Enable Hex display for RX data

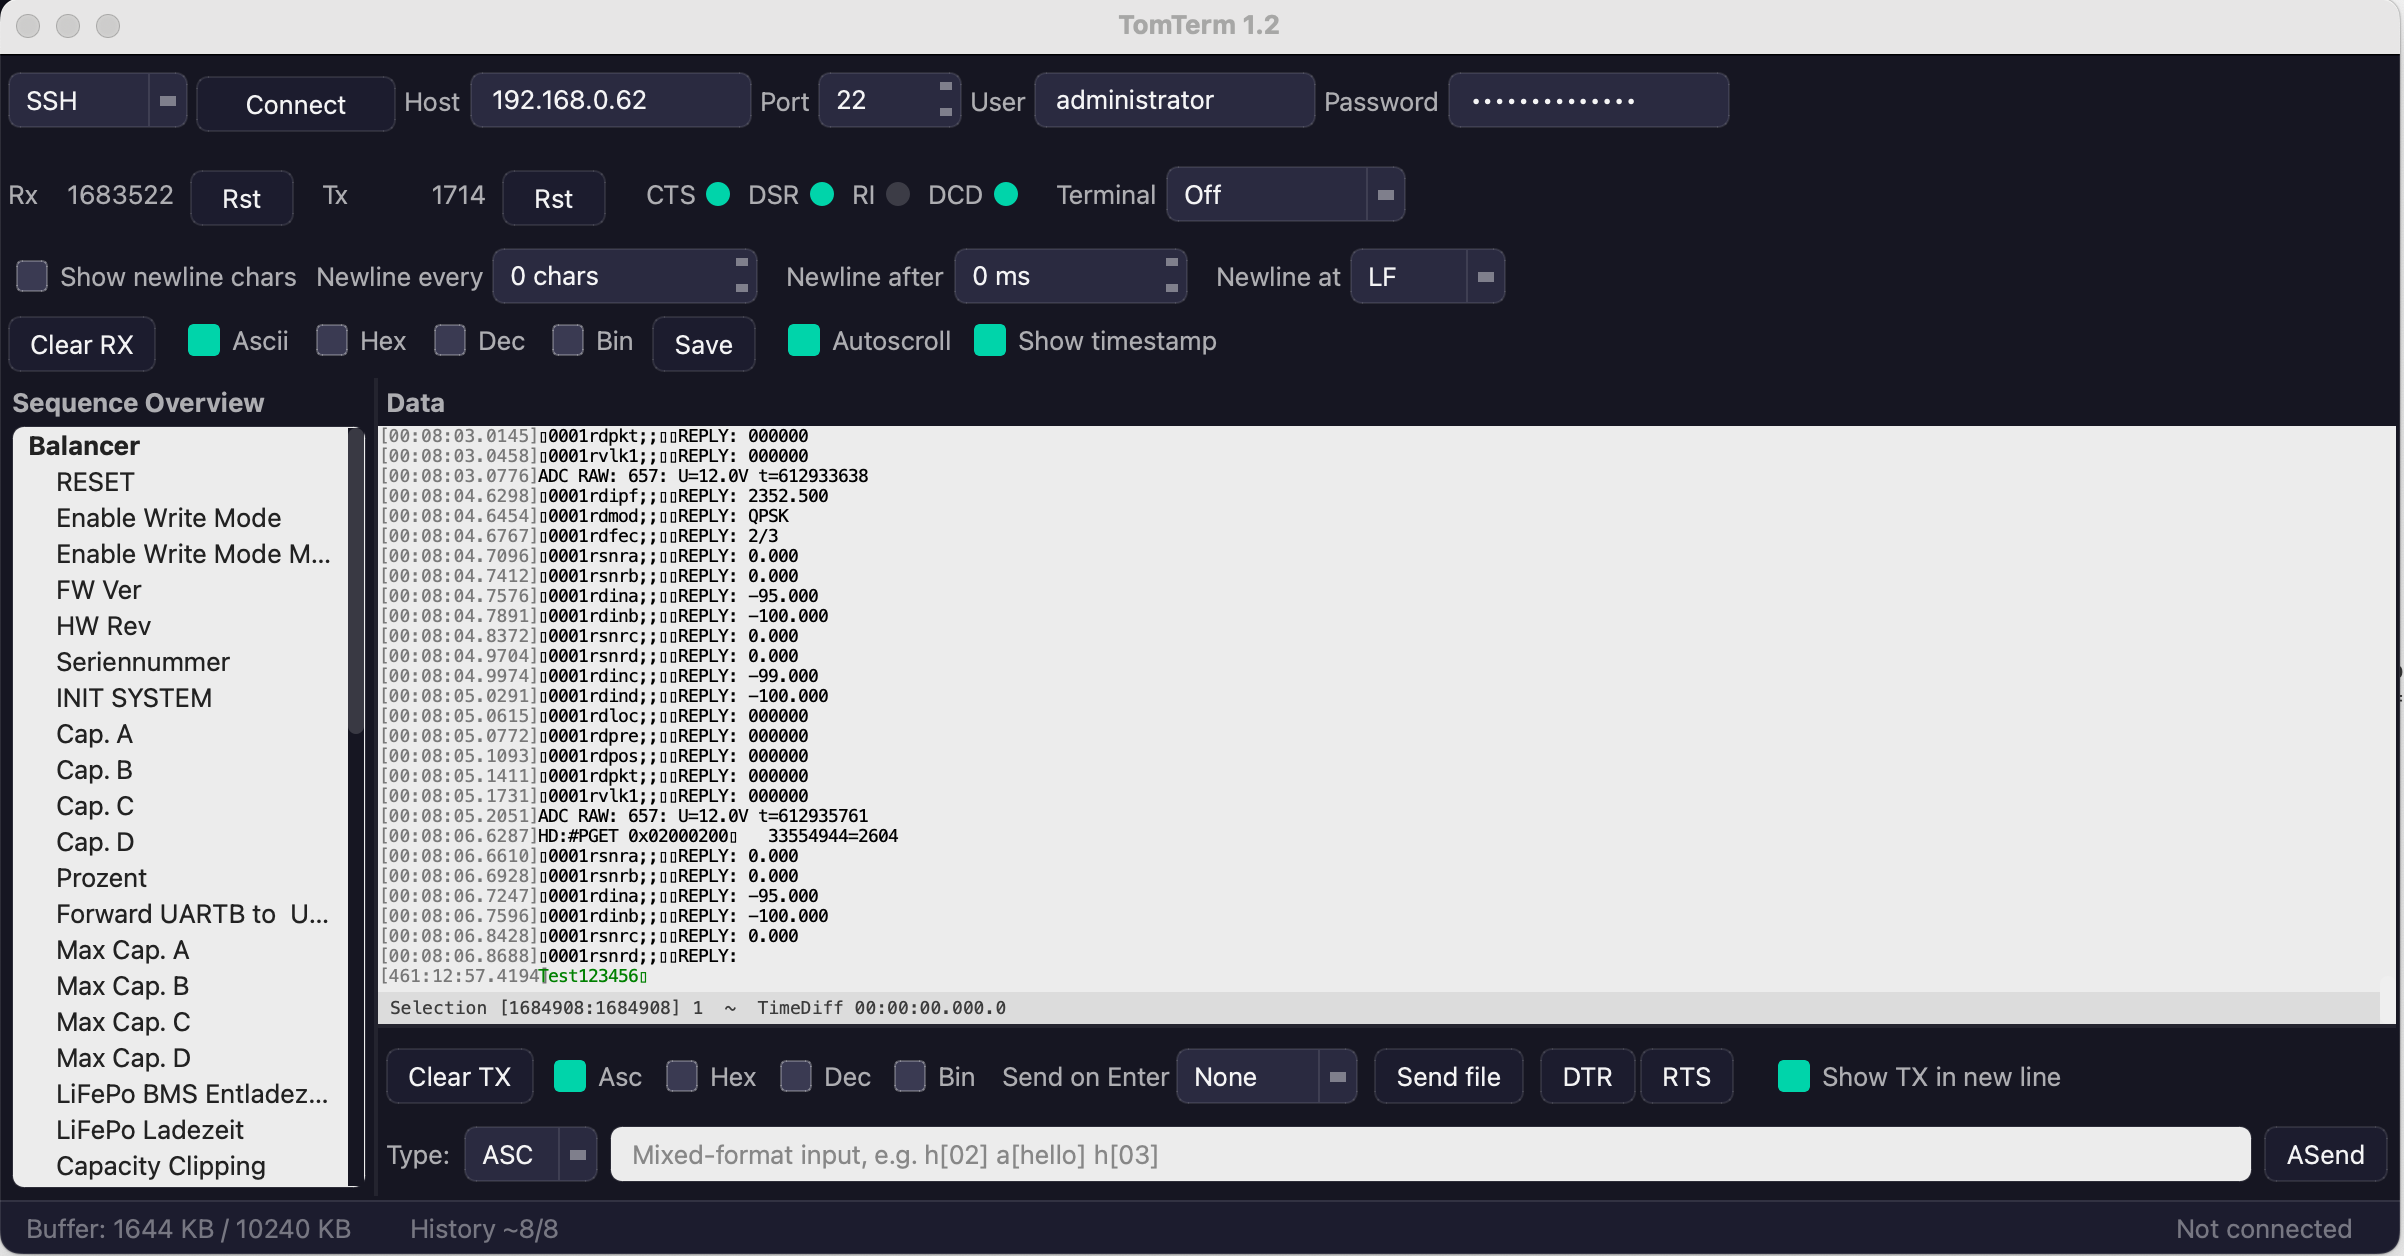click(x=332, y=340)
